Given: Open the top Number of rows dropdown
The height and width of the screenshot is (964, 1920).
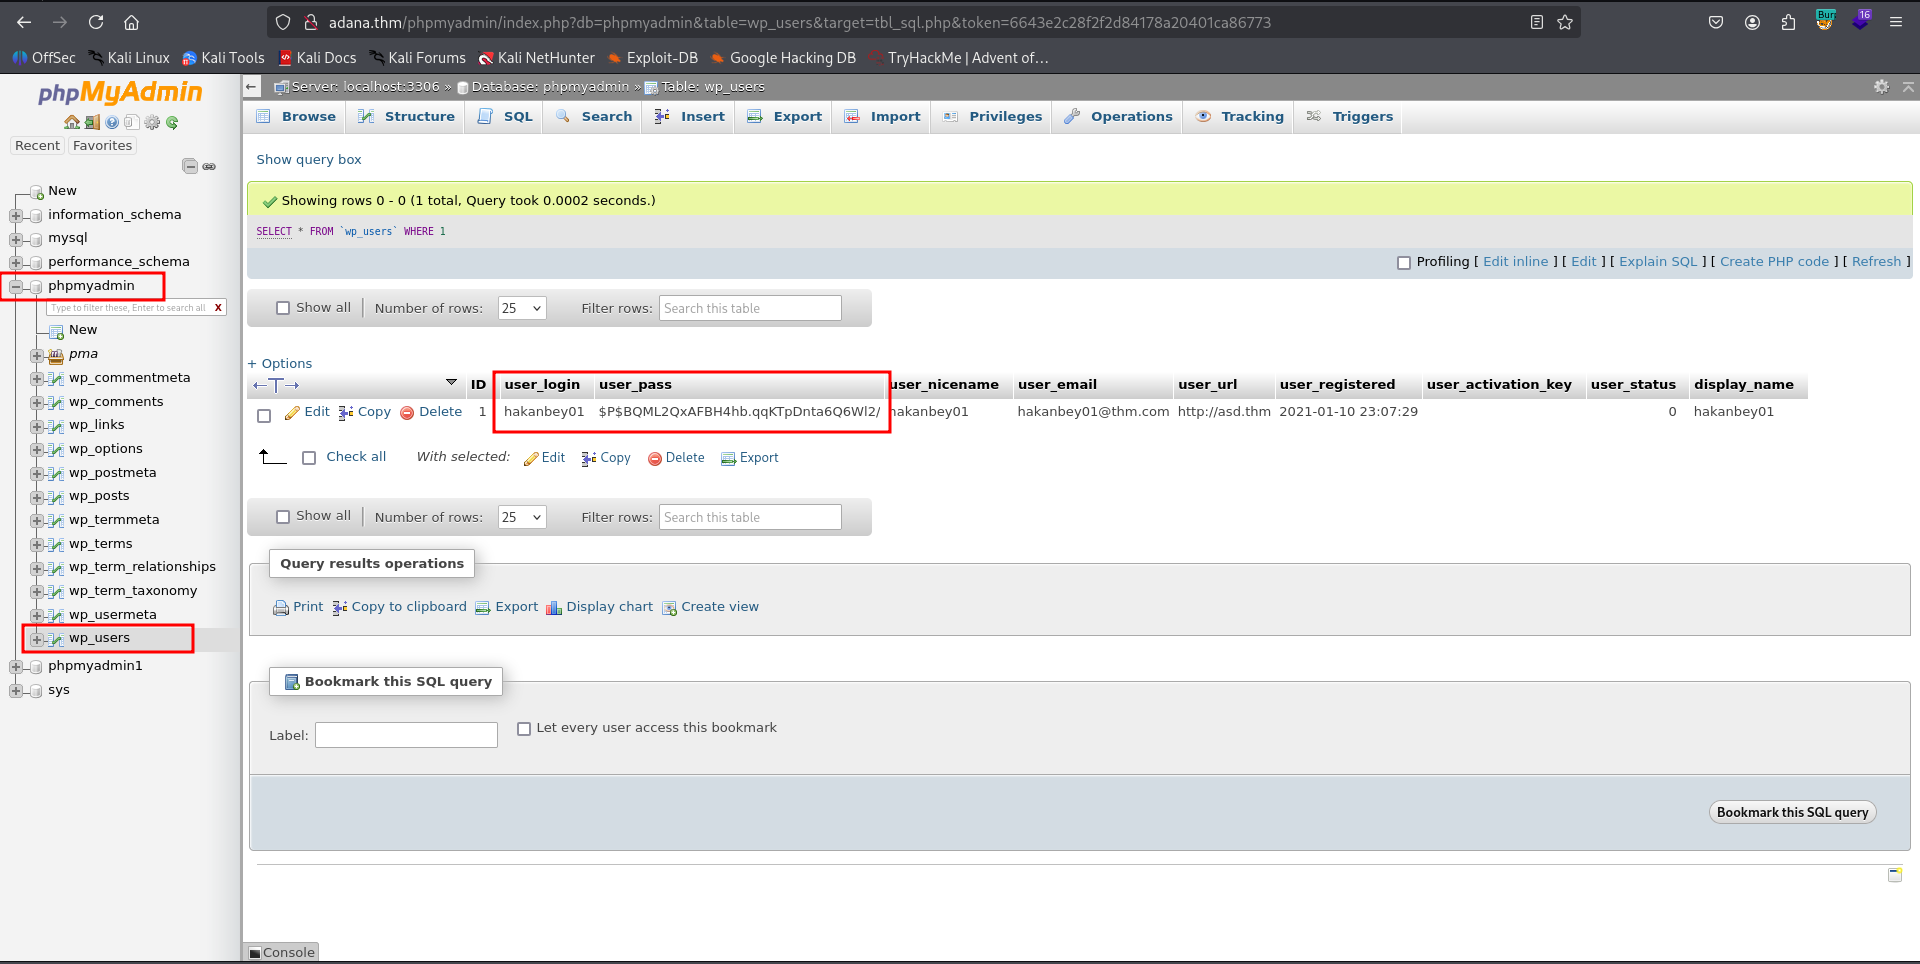Looking at the screenshot, I should [522, 308].
